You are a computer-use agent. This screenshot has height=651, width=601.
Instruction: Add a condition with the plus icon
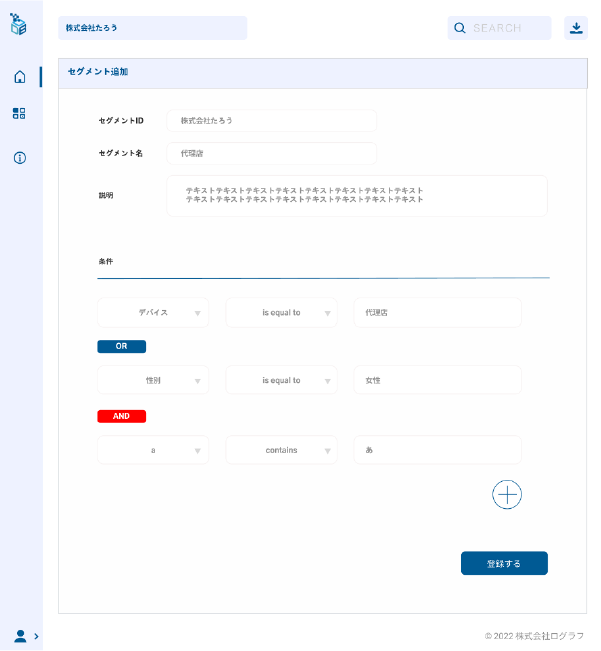tap(507, 494)
